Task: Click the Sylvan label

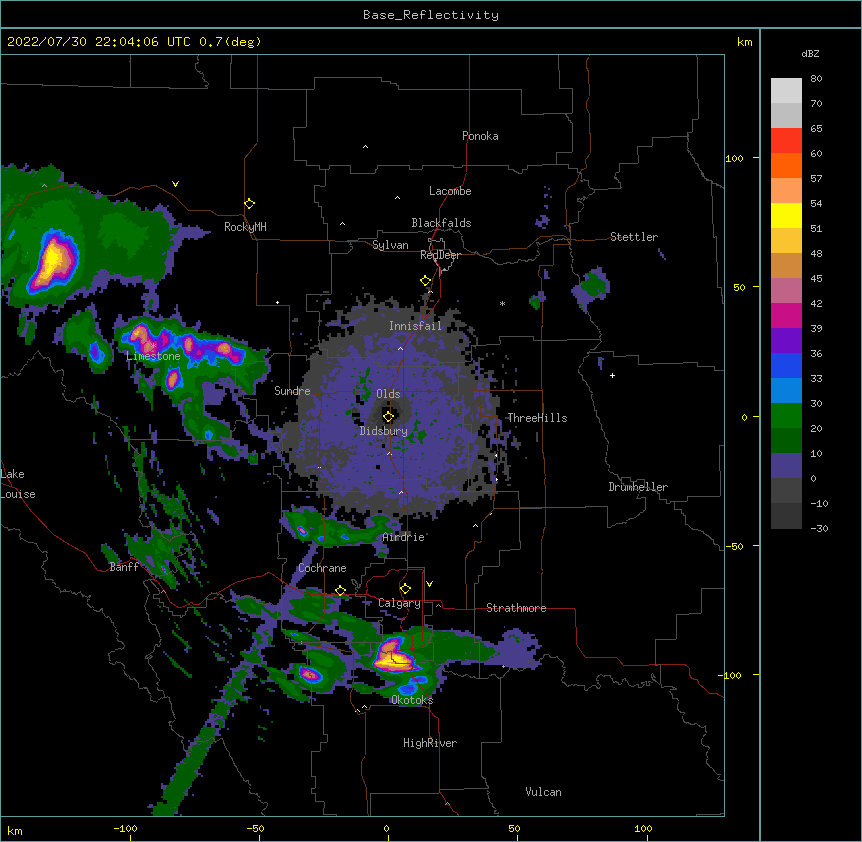Action: coord(390,245)
